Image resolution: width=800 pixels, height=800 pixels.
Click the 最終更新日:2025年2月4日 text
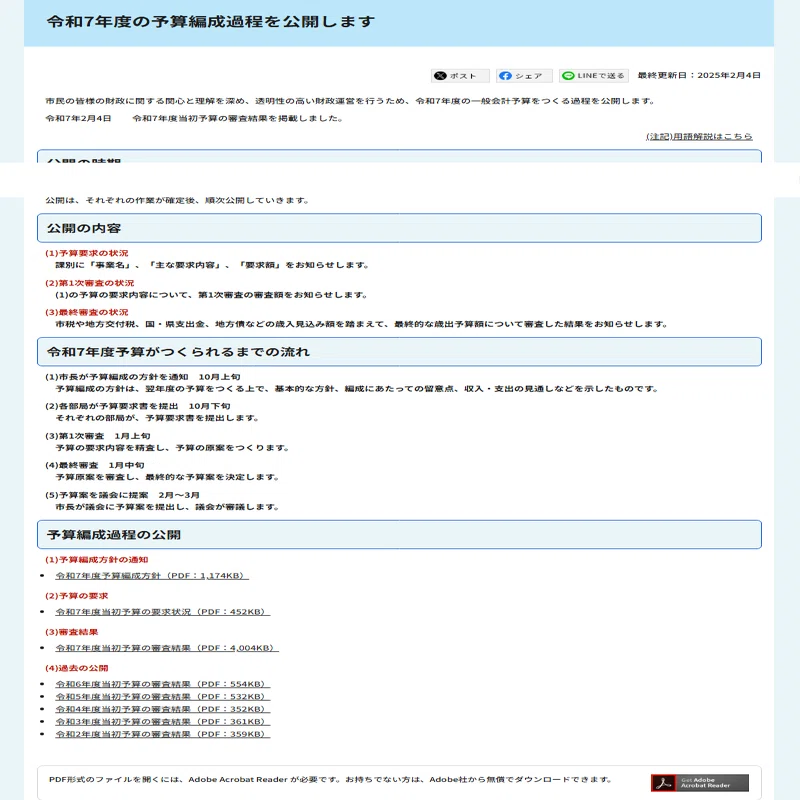[x=699, y=76]
